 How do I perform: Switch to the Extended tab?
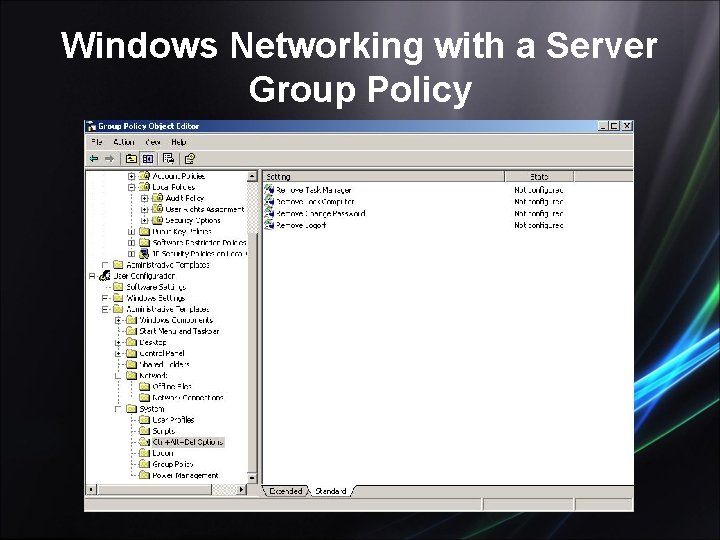tap(286, 491)
